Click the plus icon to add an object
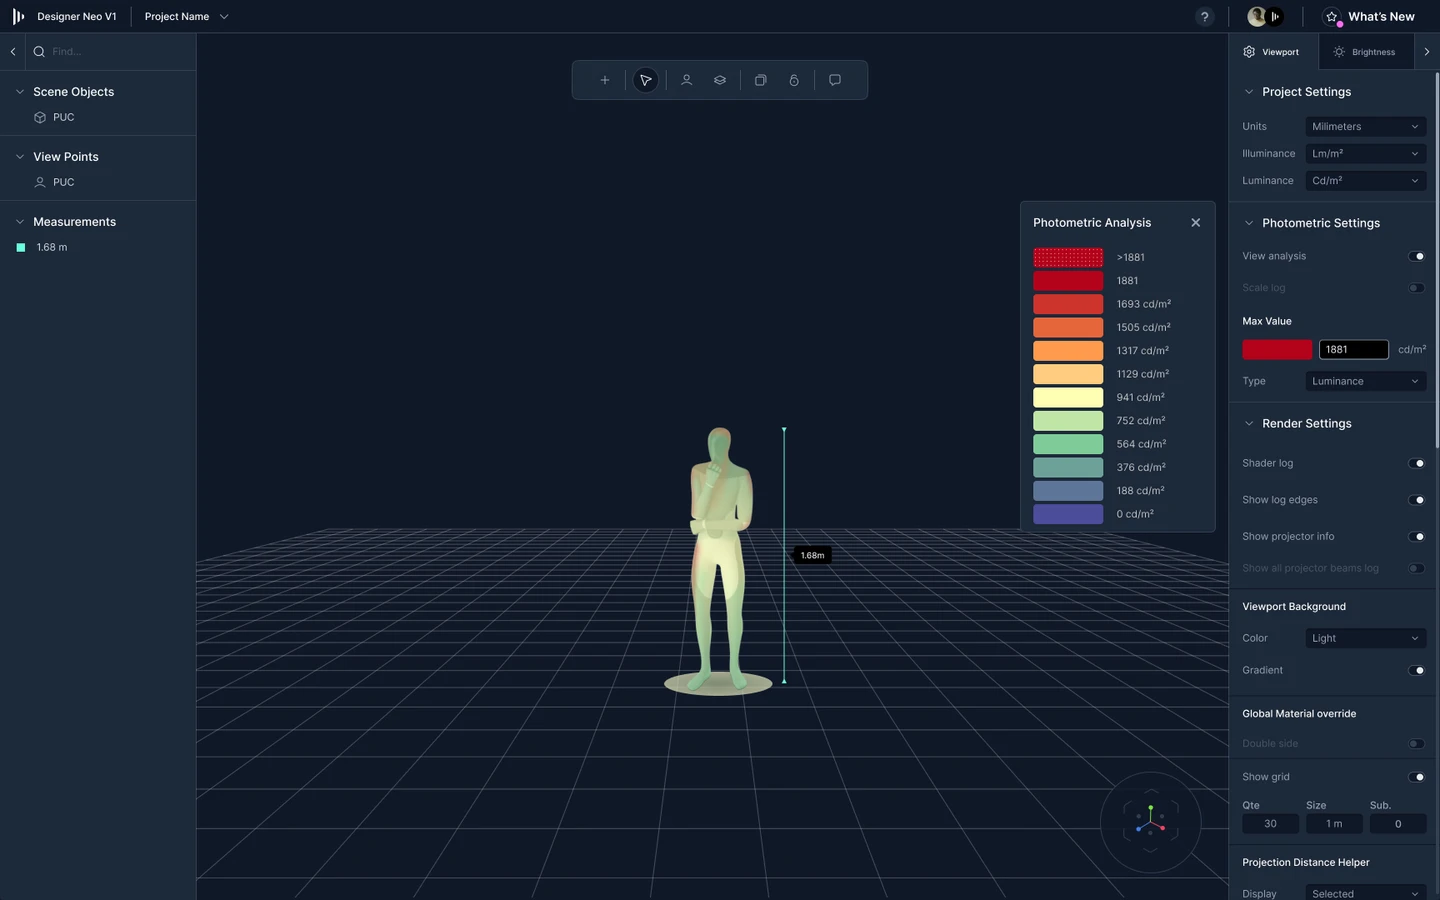Image resolution: width=1440 pixels, height=900 pixels. click(x=604, y=80)
